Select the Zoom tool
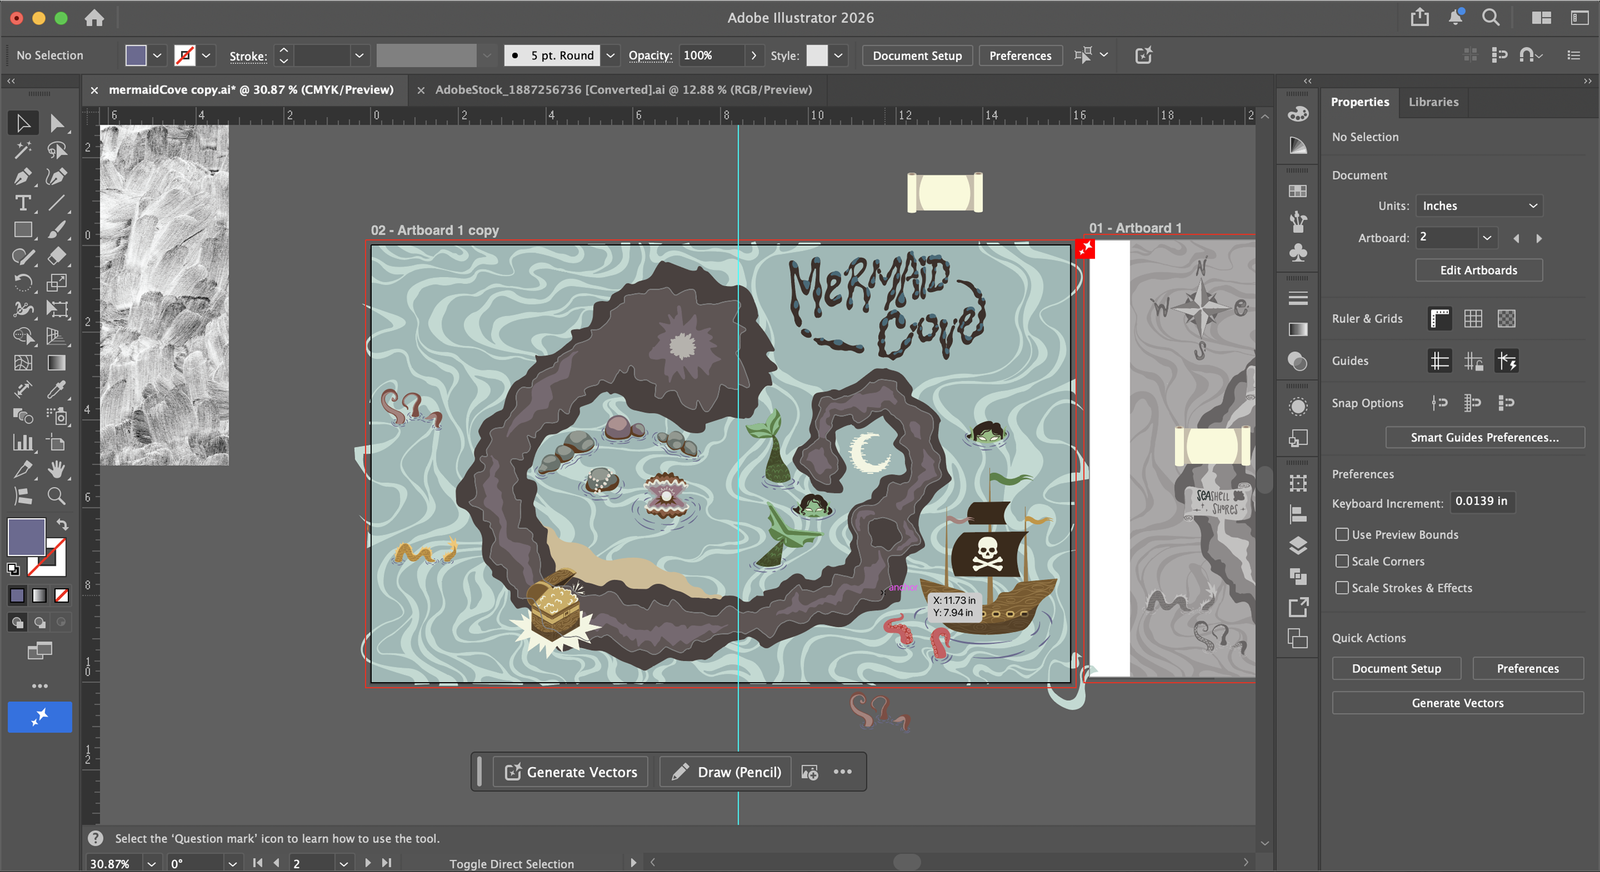1600x872 pixels. coord(57,496)
